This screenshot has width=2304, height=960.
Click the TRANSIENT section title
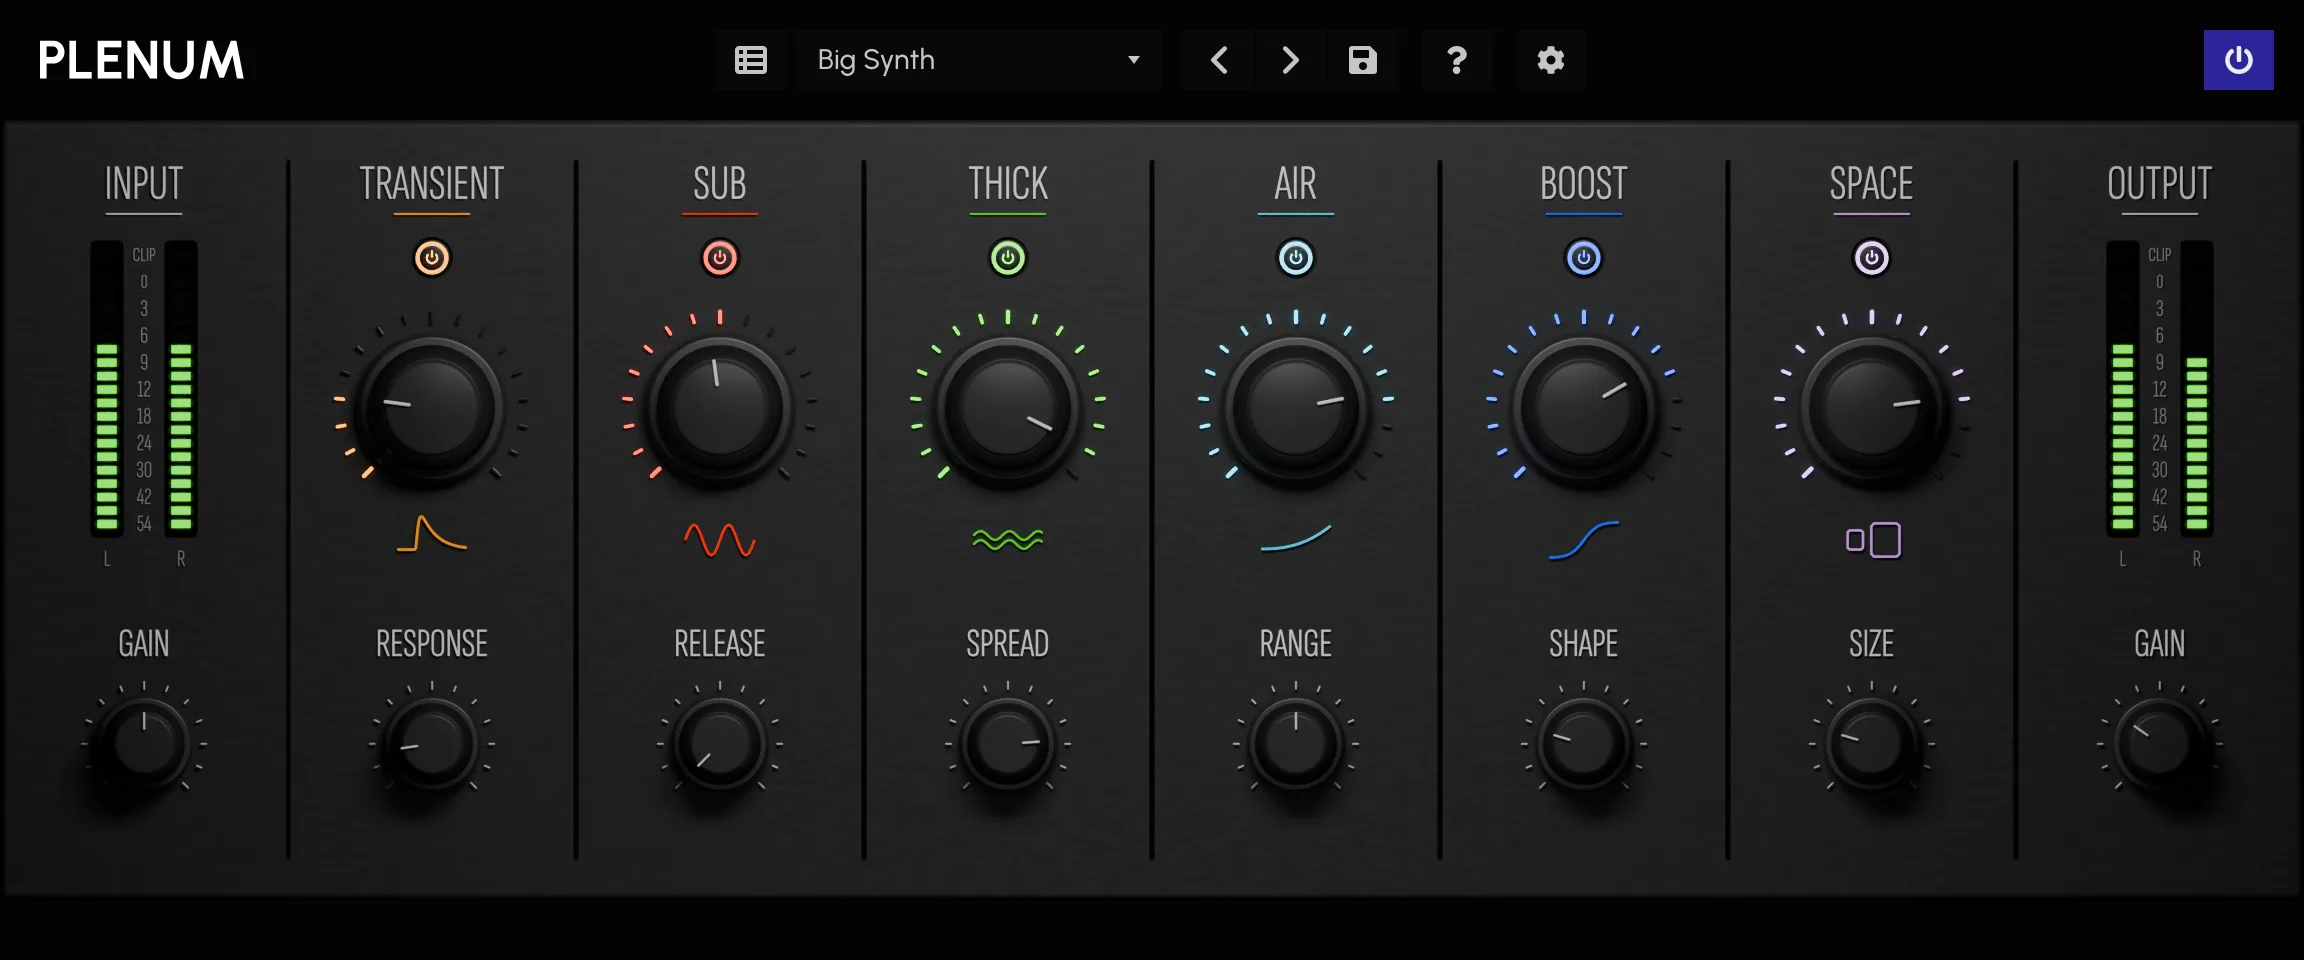(x=432, y=184)
